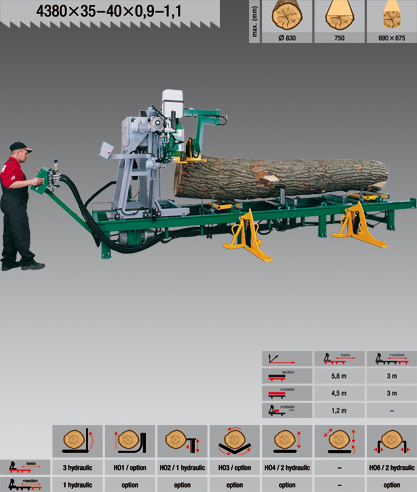The image size is (417, 492).
Task: Click the HO1 log lifter icon
Action: pyautogui.click(x=130, y=441)
